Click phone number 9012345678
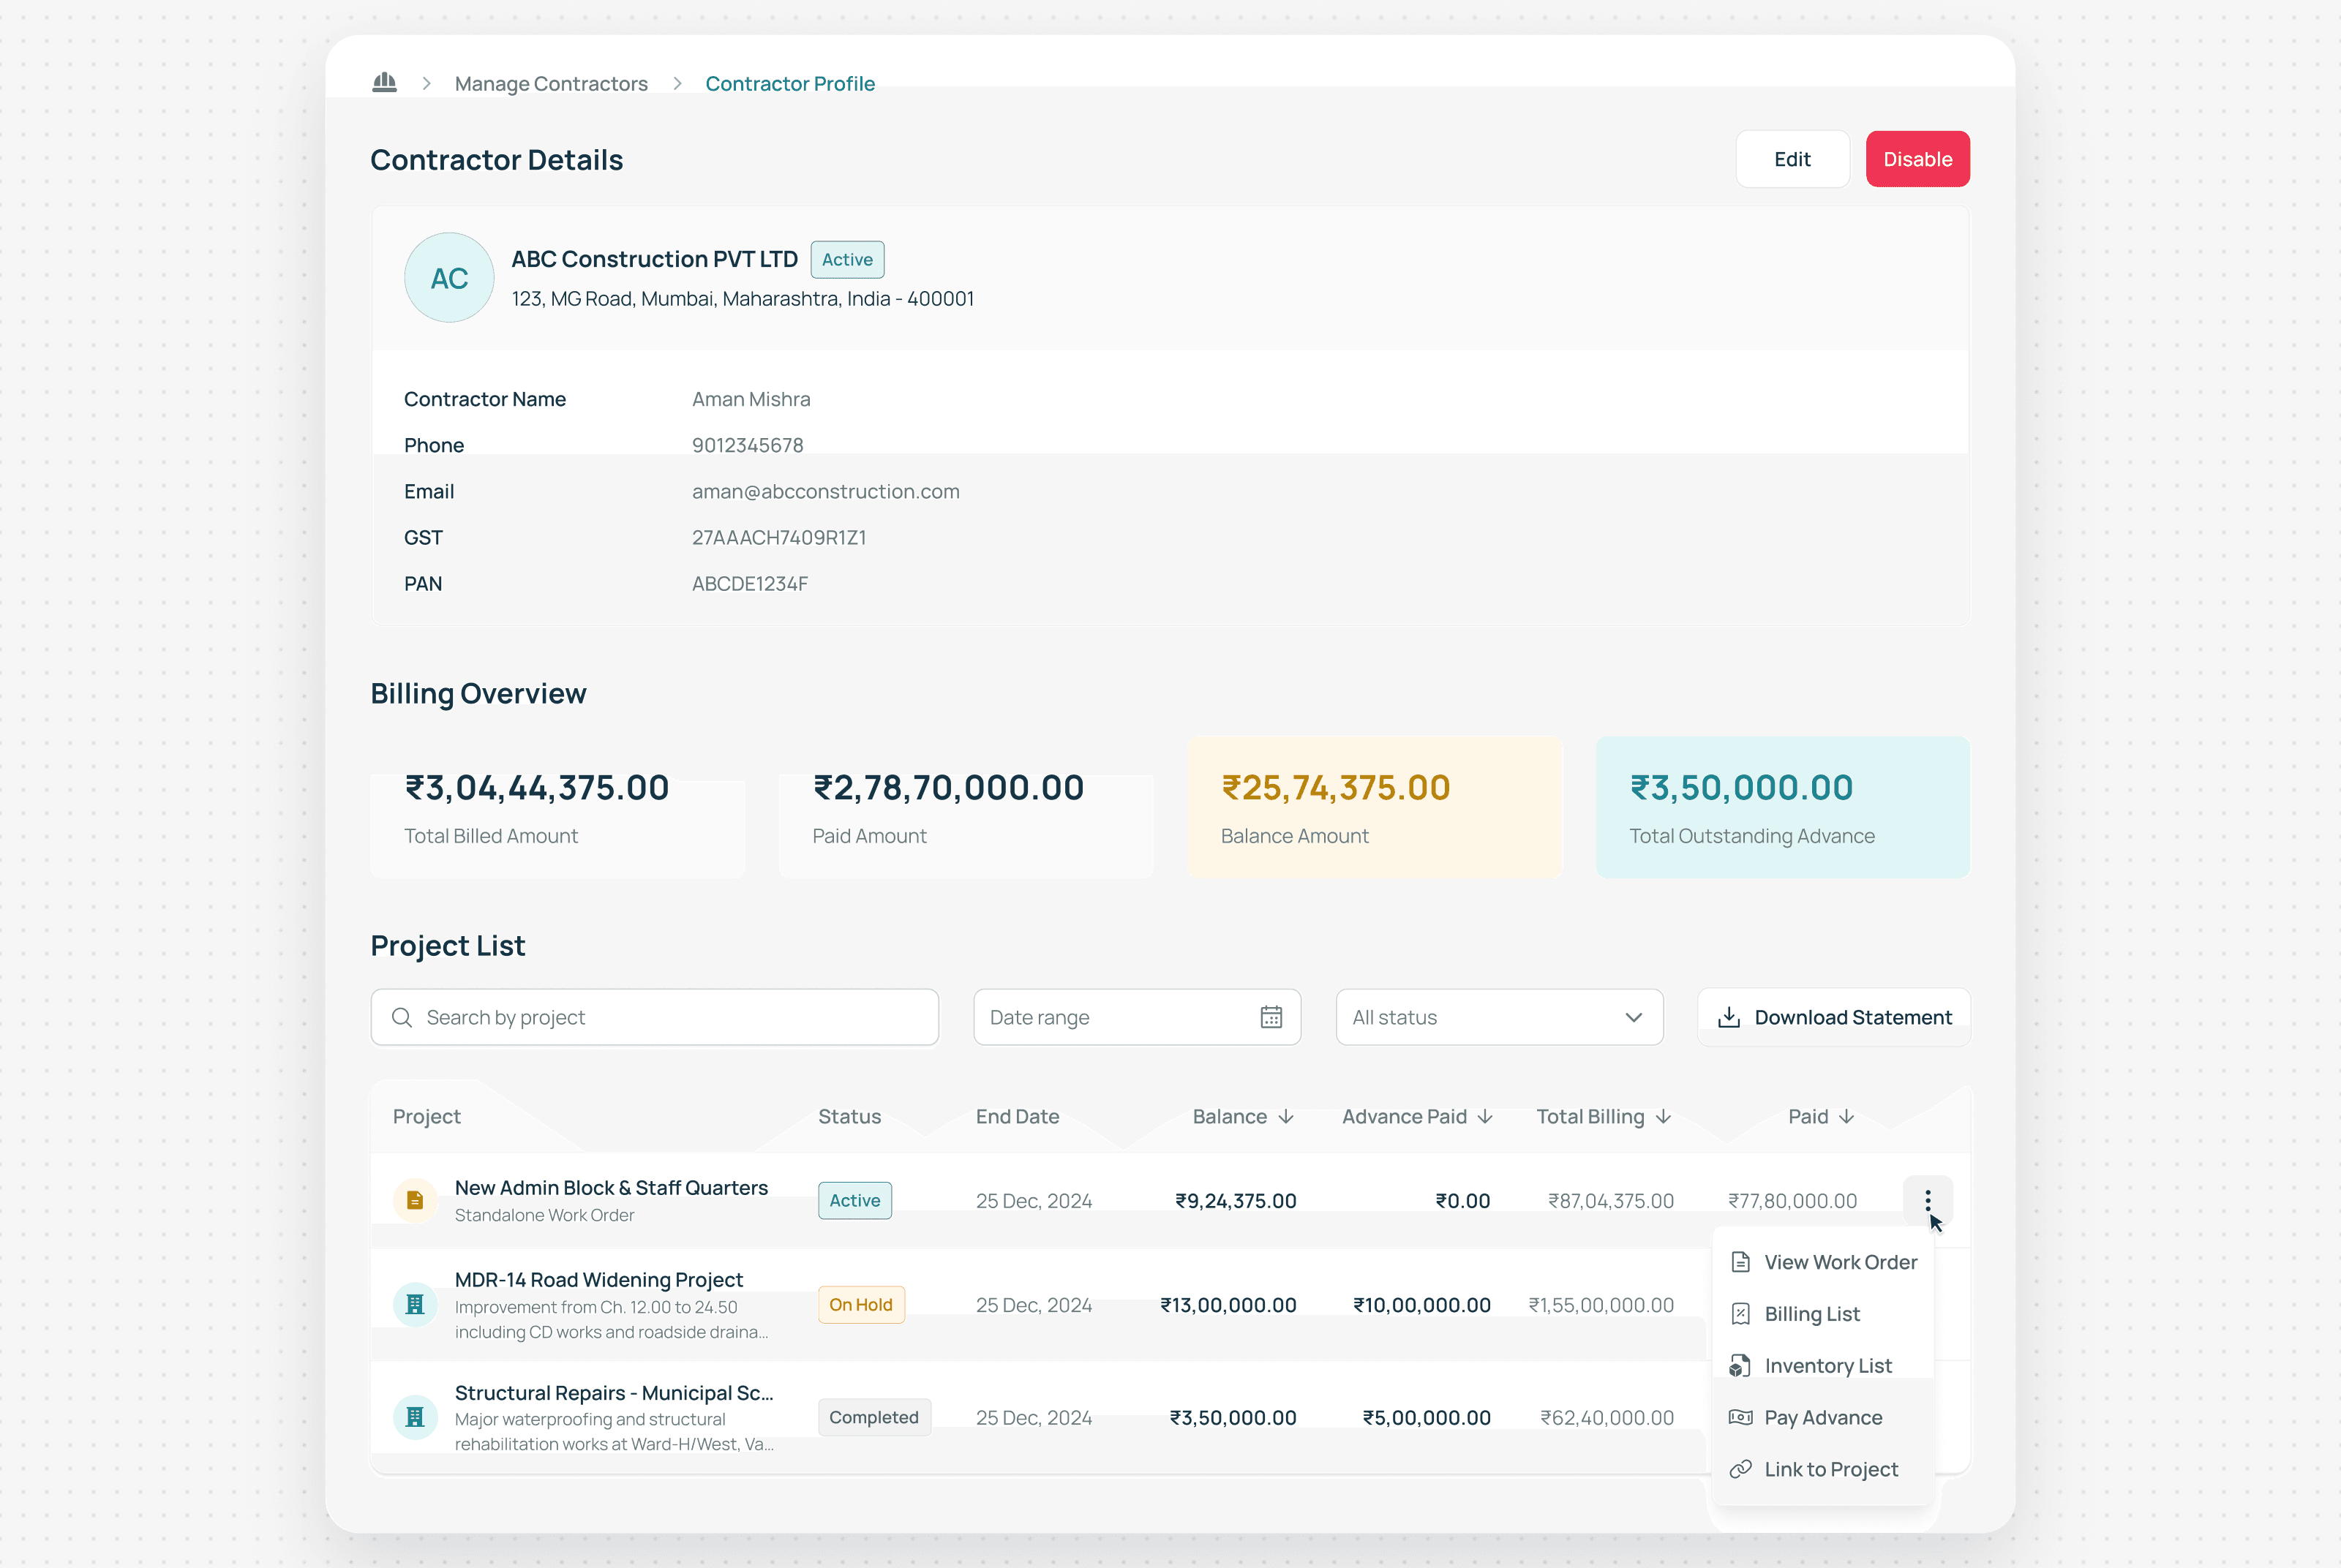This screenshot has height=1568, width=2341. click(x=748, y=445)
